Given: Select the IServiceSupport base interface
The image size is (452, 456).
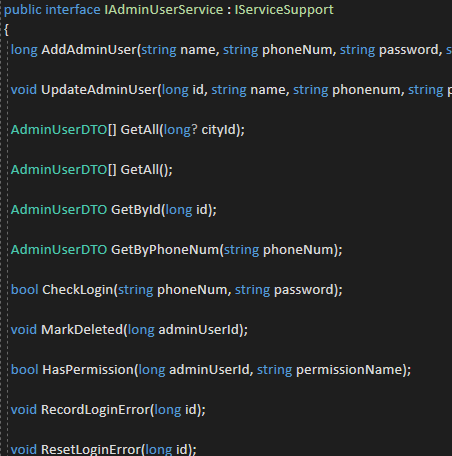Looking at the screenshot, I should click(284, 10).
